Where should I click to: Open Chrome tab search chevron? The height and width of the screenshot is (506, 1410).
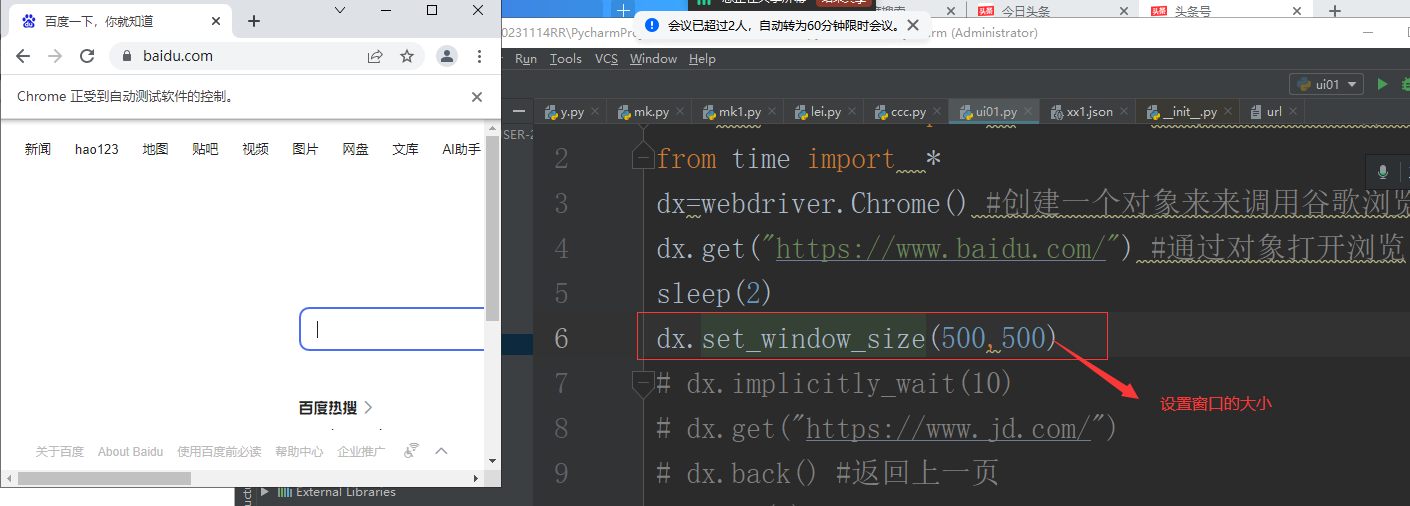click(x=340, y=10)
